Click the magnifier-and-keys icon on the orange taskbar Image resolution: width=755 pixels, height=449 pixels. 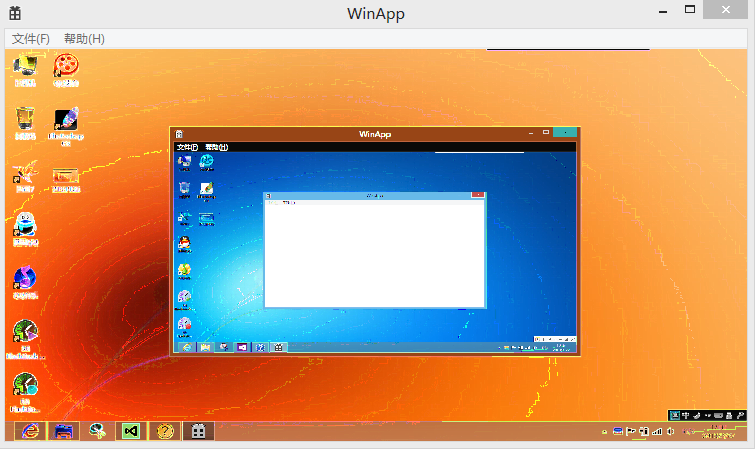tap(97, 431)
